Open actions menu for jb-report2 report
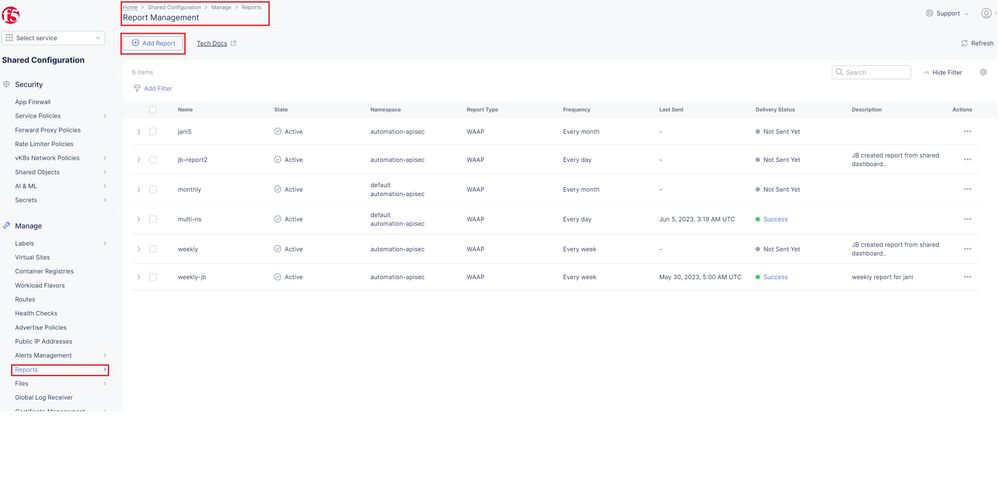This screenshot has height=491, width=999. pos(967,159)
